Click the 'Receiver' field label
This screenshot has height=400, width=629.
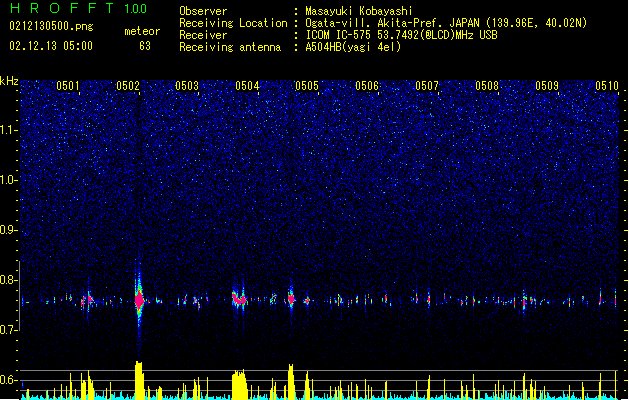tap(203, 35)
